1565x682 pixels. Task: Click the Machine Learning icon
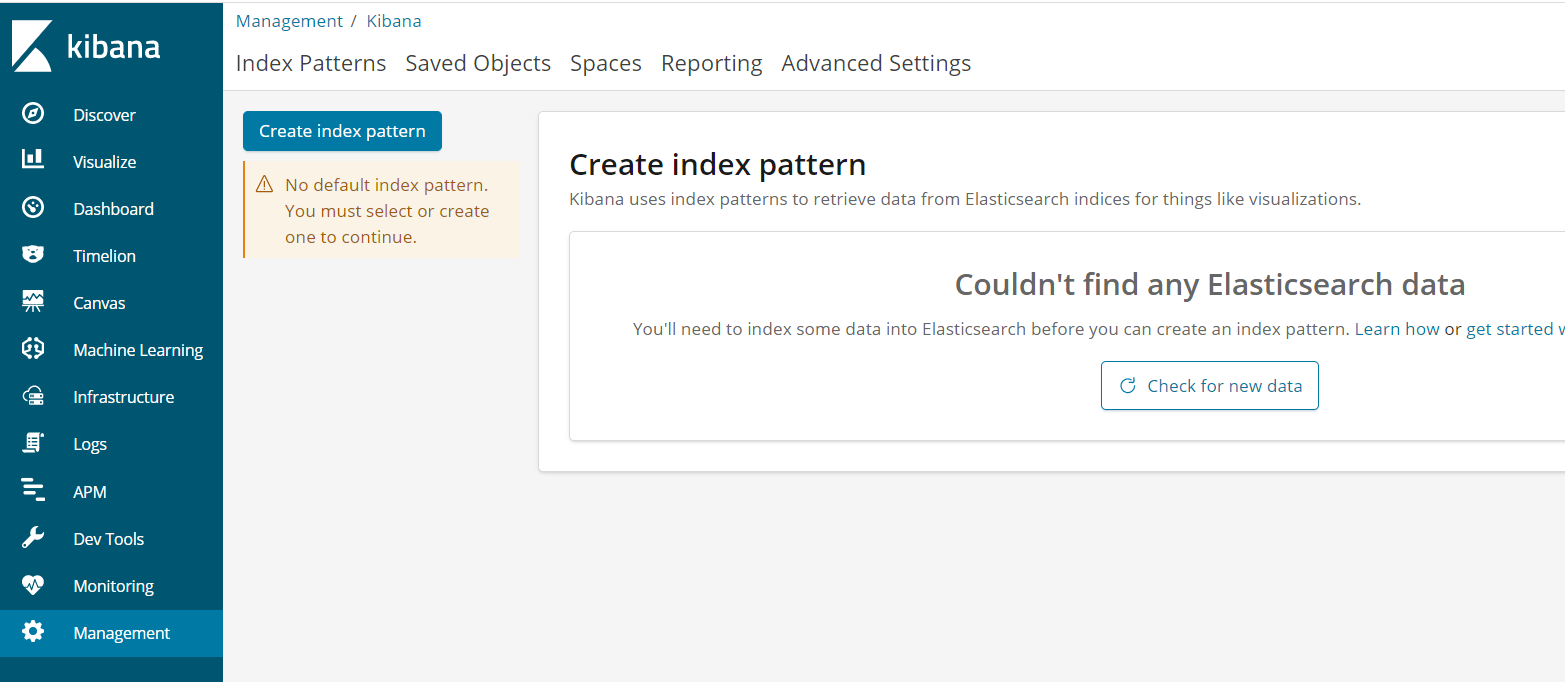tap(33, 349)
